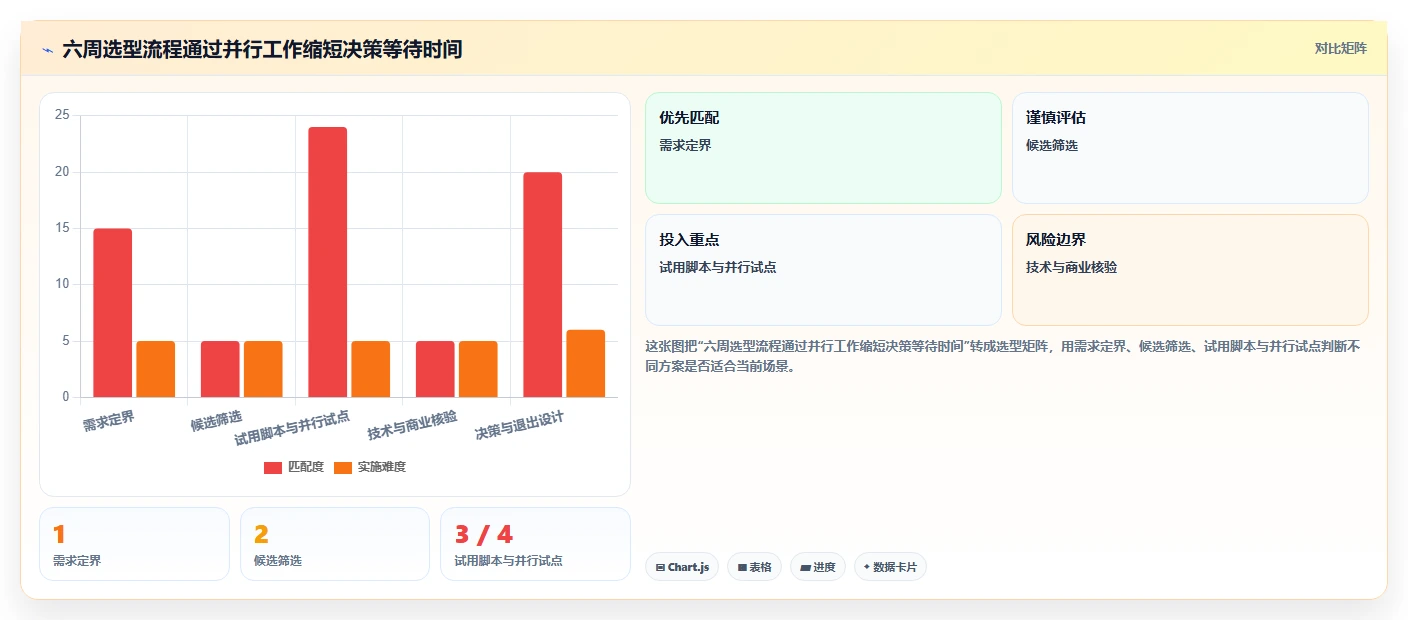The height and width of the screenshot is (620, 1408).
Task: Click the red 需求定界 bar at 15
Action: 113,313
